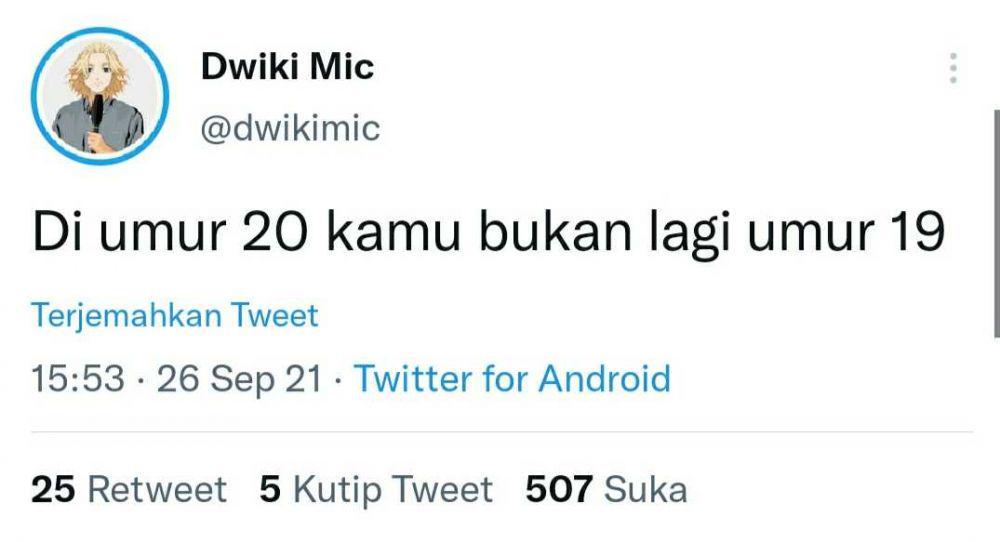Viewport: 1000px width, 542px height.
Task: Click the 15:53 timestamp
Action: click(x=77, y=378)
